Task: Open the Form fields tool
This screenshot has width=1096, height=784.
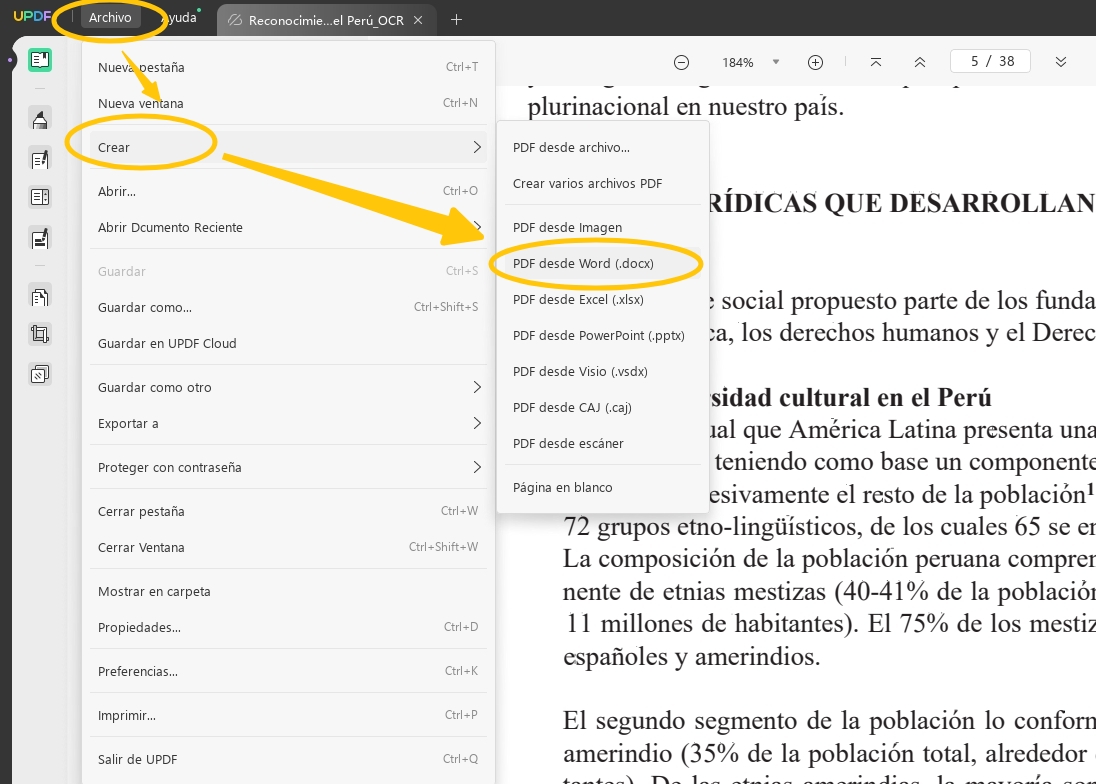Action: (40, 197)
